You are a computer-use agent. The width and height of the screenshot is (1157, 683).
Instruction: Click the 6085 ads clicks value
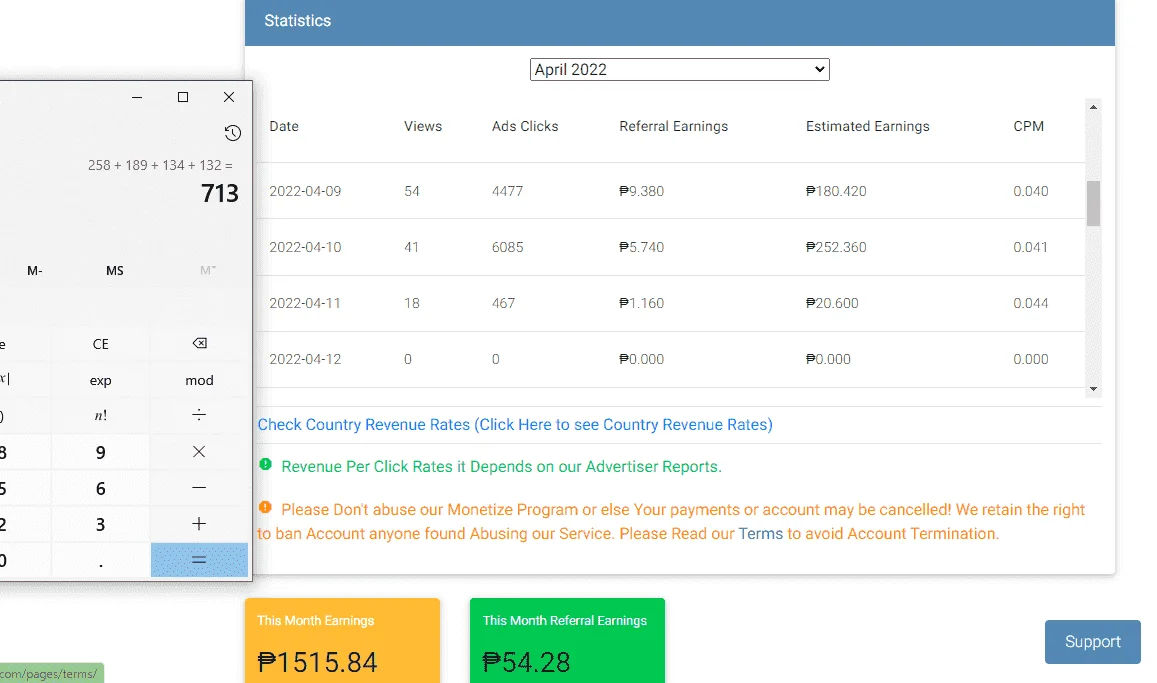(x=508, y=247)
